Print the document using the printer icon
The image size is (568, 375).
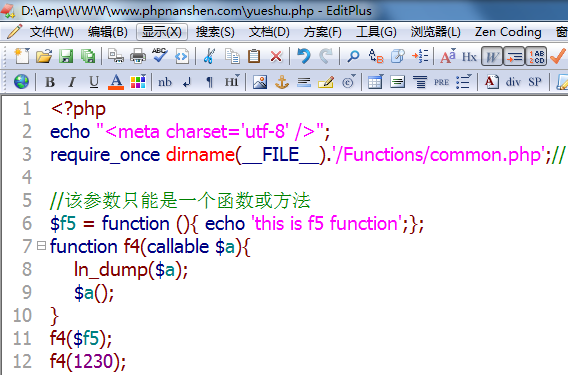[138, 56]
